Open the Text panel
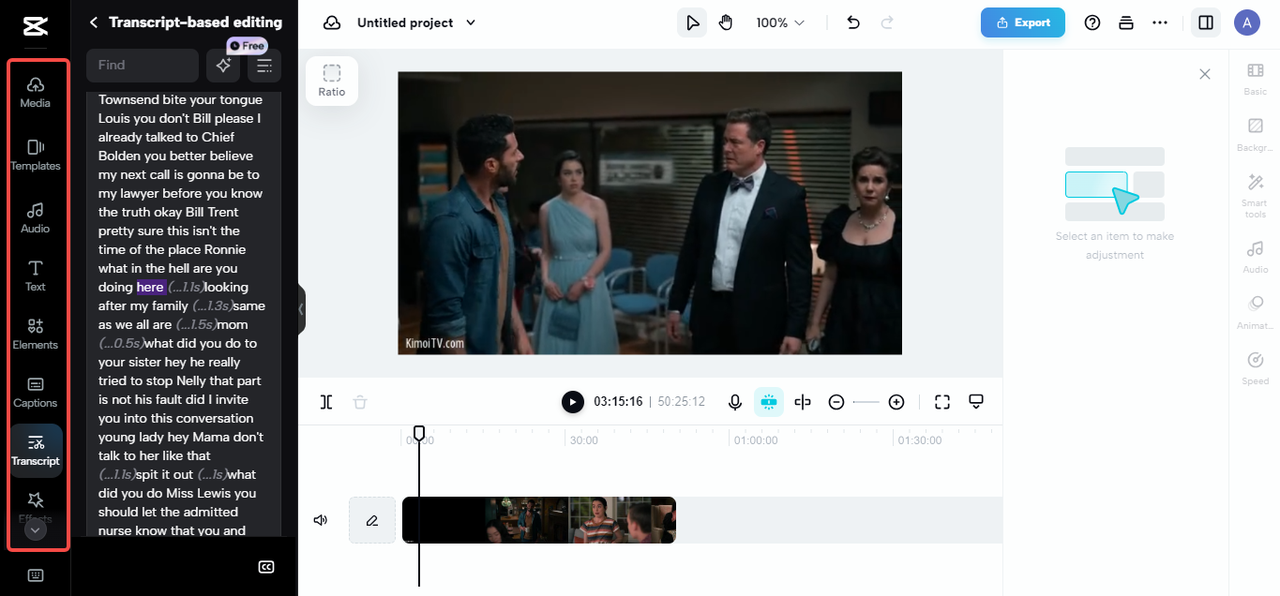This screenshot has width=1280, height=596. pyautogui.click(x=35, y=275)
